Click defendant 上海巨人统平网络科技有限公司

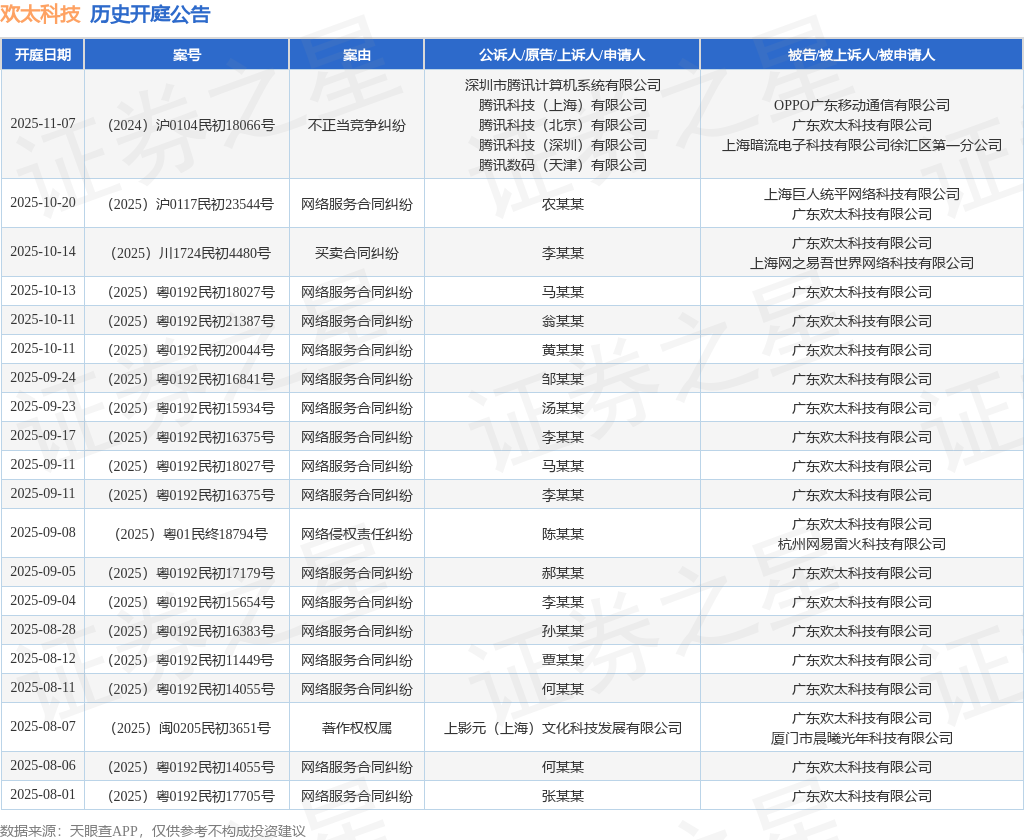tap(861, 194)
